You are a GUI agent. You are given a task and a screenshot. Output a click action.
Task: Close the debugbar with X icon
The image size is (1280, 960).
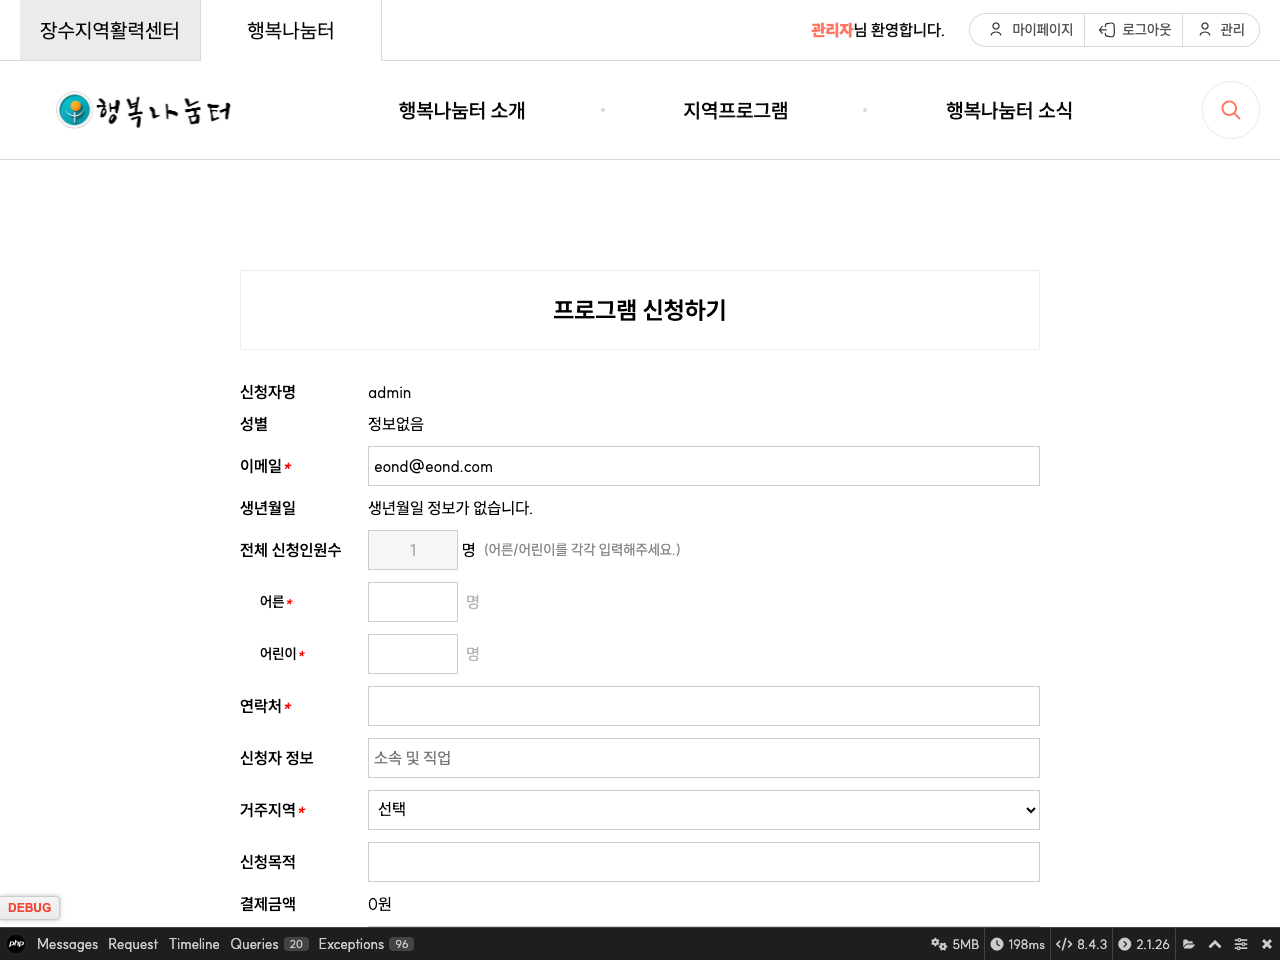[1267, 944]
